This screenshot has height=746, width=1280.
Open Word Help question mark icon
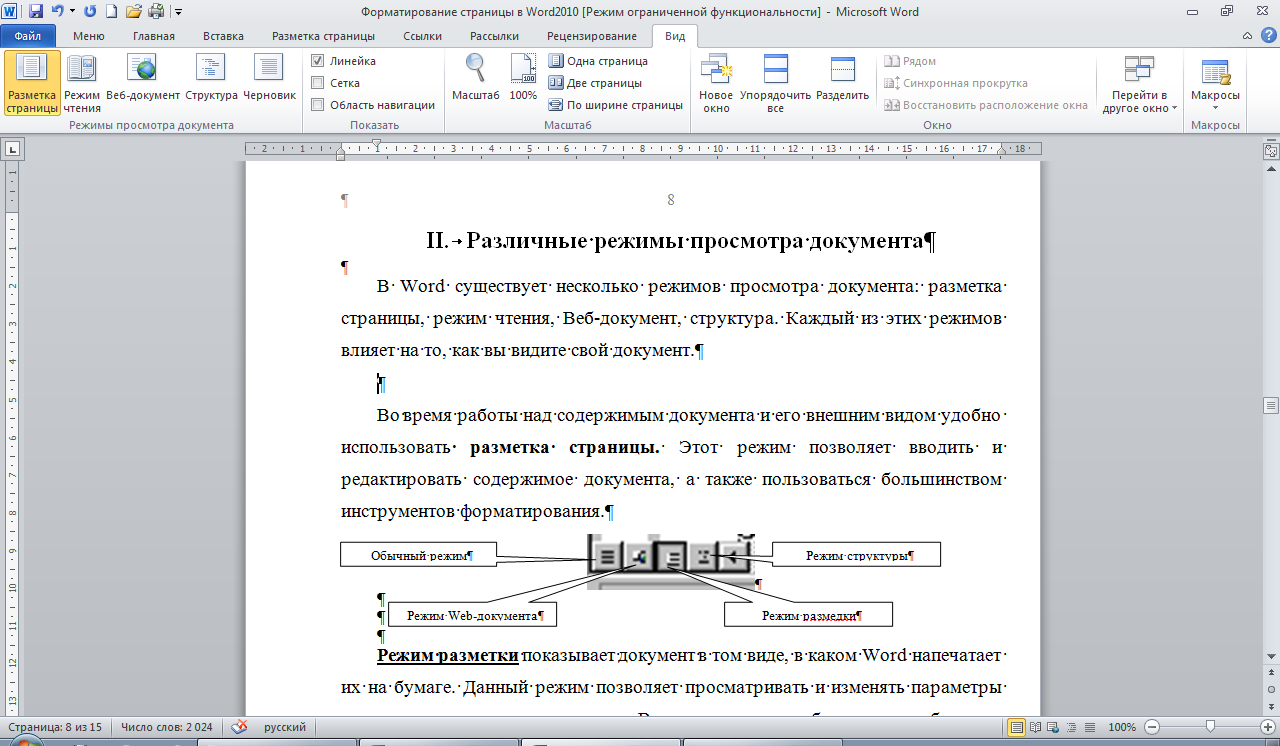(x=1267, y=37)
